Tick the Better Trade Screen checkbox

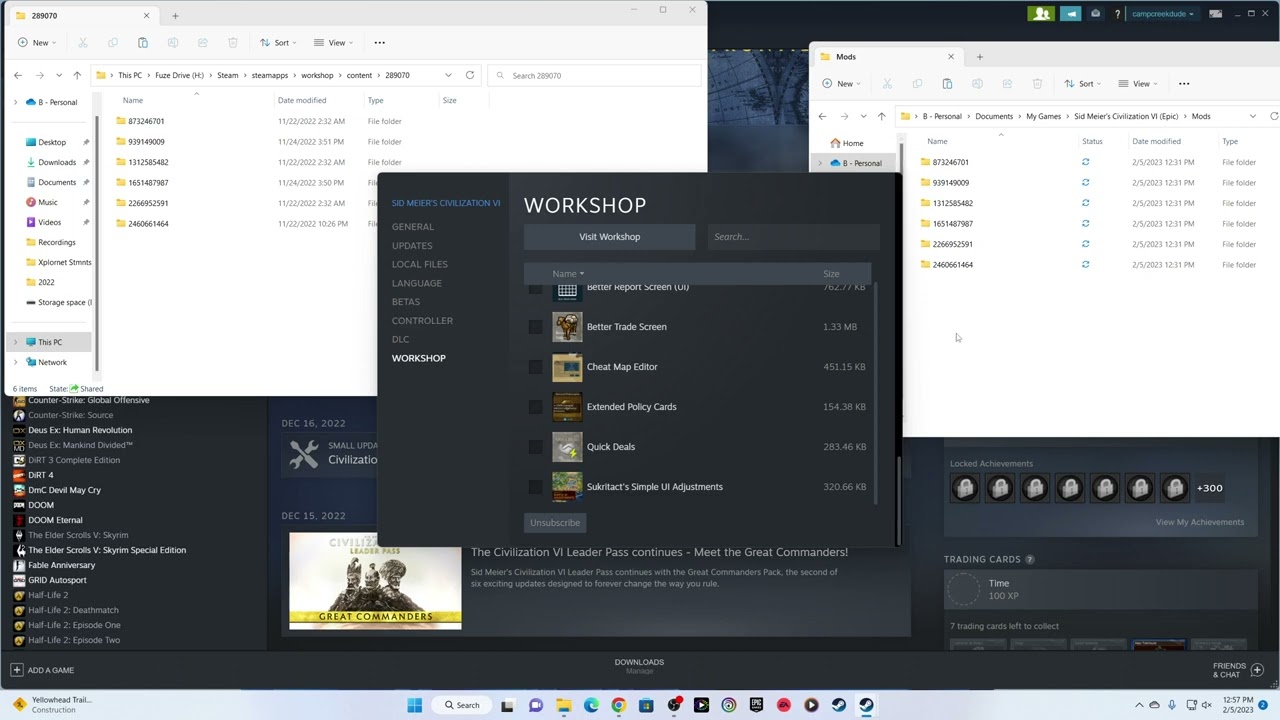pyautogui.click(x=536, y=327)
